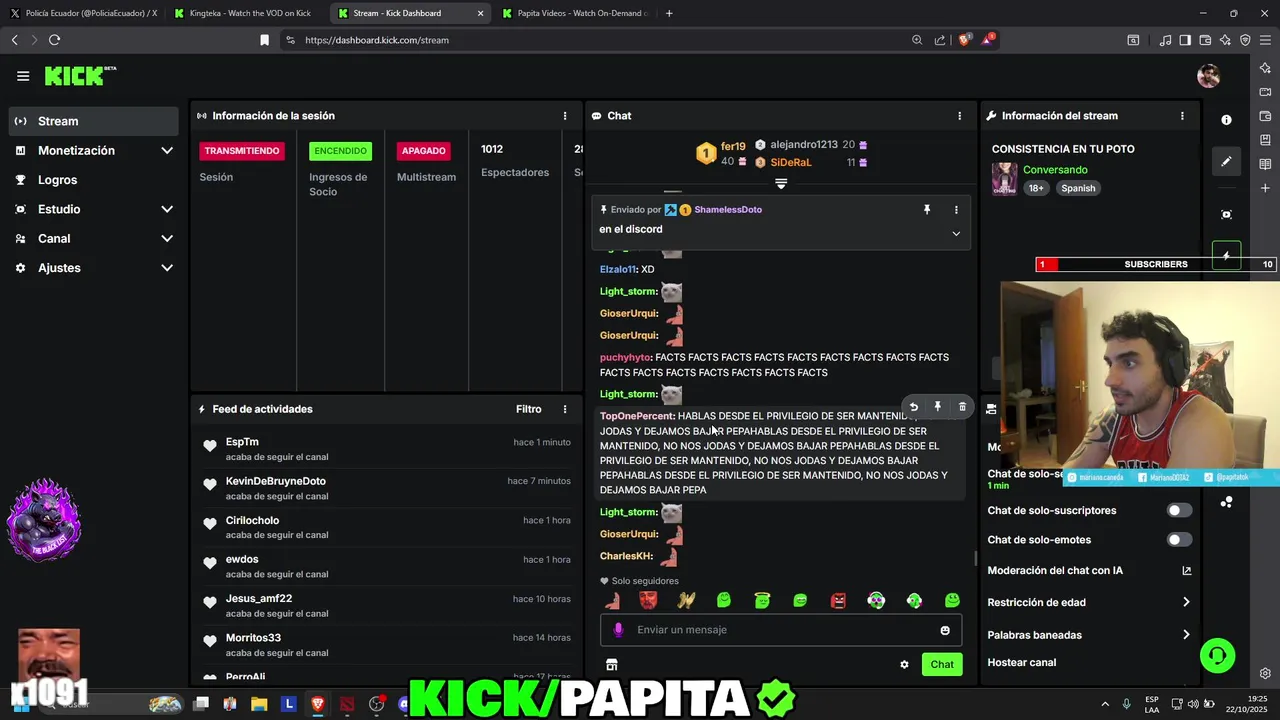Image resolution: width=1280 pixels, height=720 pixels.
Task: Open the Filtro activity feed filter
Action: tap(529, 409)
